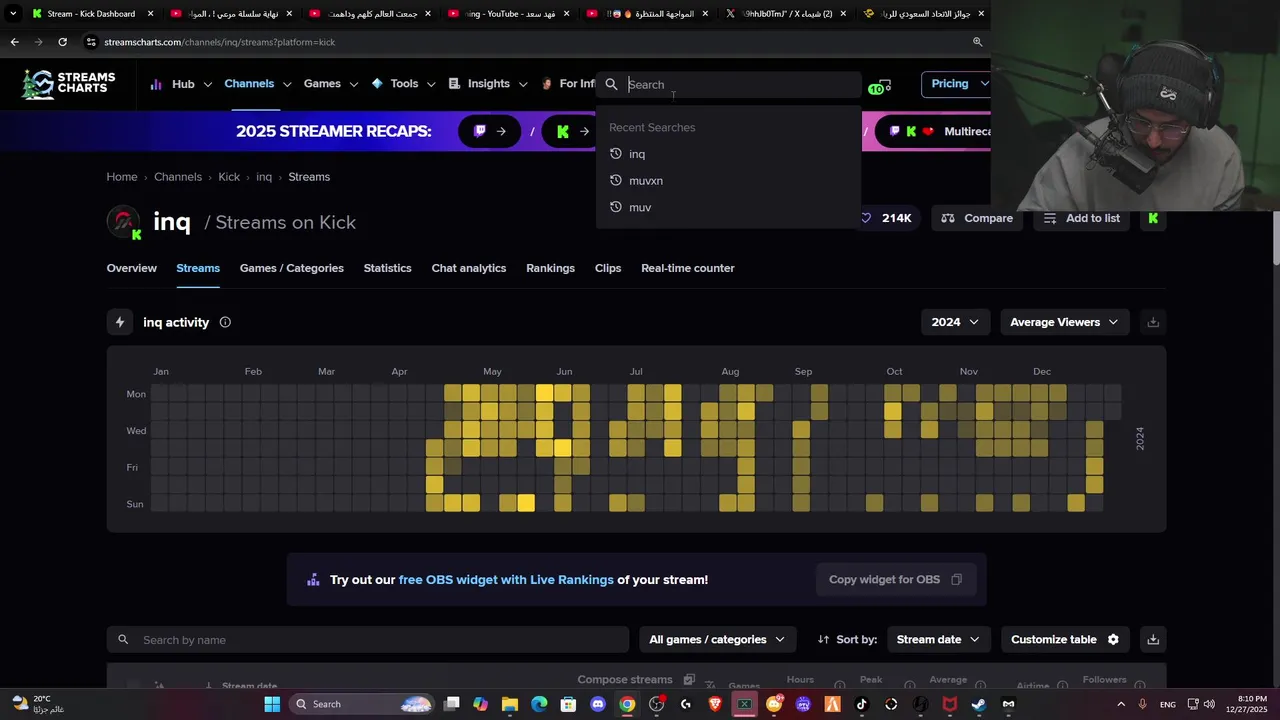Screen dimensions: 1280x720
Task: Open the Rankings tab
Action: point(550,268)
